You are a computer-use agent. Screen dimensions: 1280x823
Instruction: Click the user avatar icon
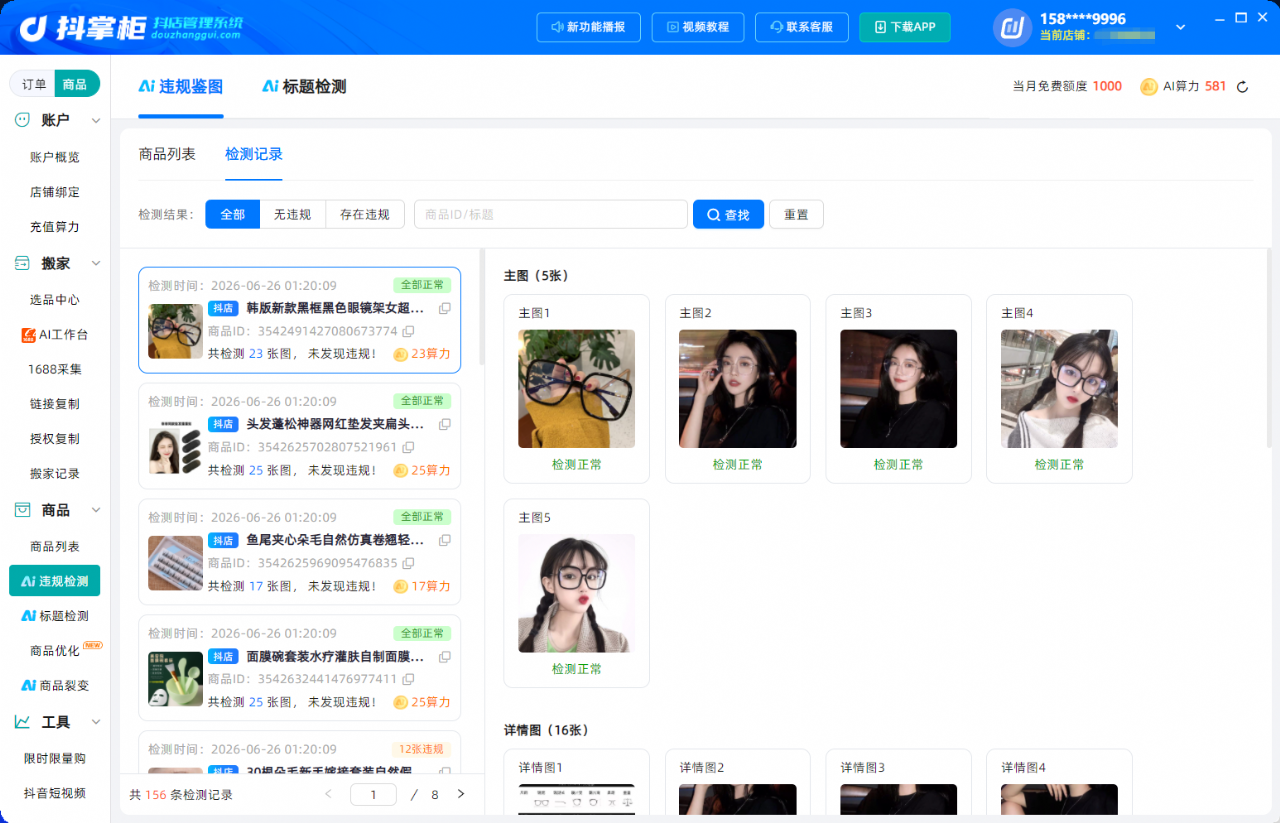coord(1012,27)
